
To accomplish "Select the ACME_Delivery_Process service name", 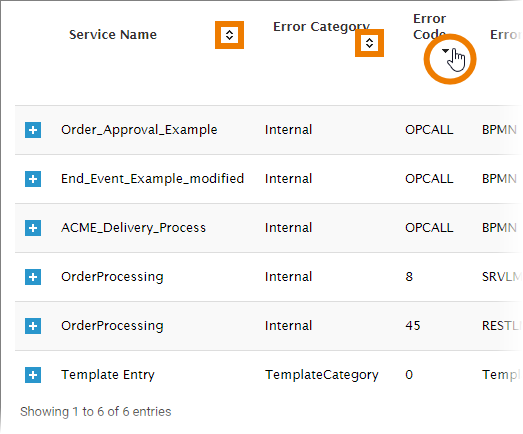I will coord(133,228).
